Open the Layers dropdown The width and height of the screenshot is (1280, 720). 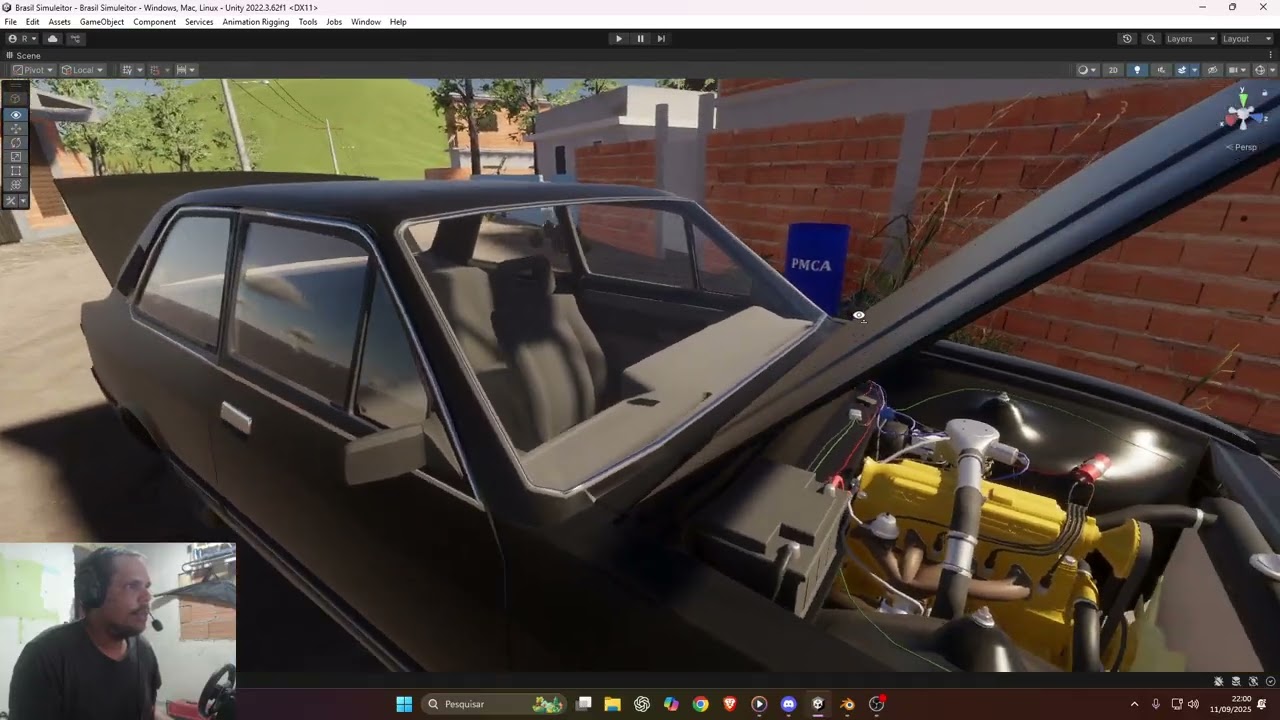[1190, 39]
